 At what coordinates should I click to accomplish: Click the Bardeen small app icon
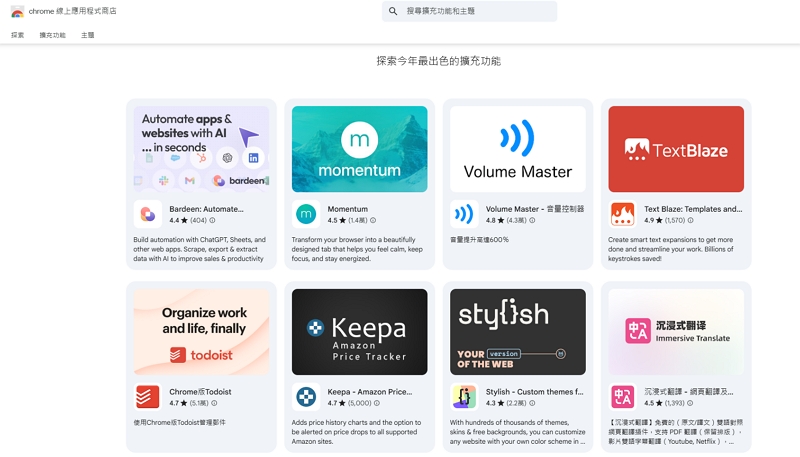[x=148, y=214]
